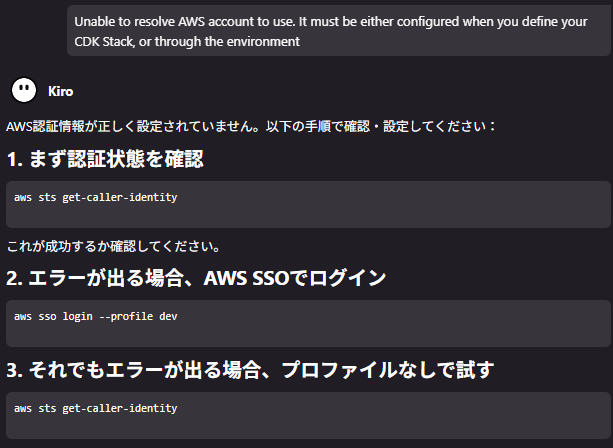The image size is (613, 448).
Task: Select the user's CDK error message bubble
Action: 339,31
